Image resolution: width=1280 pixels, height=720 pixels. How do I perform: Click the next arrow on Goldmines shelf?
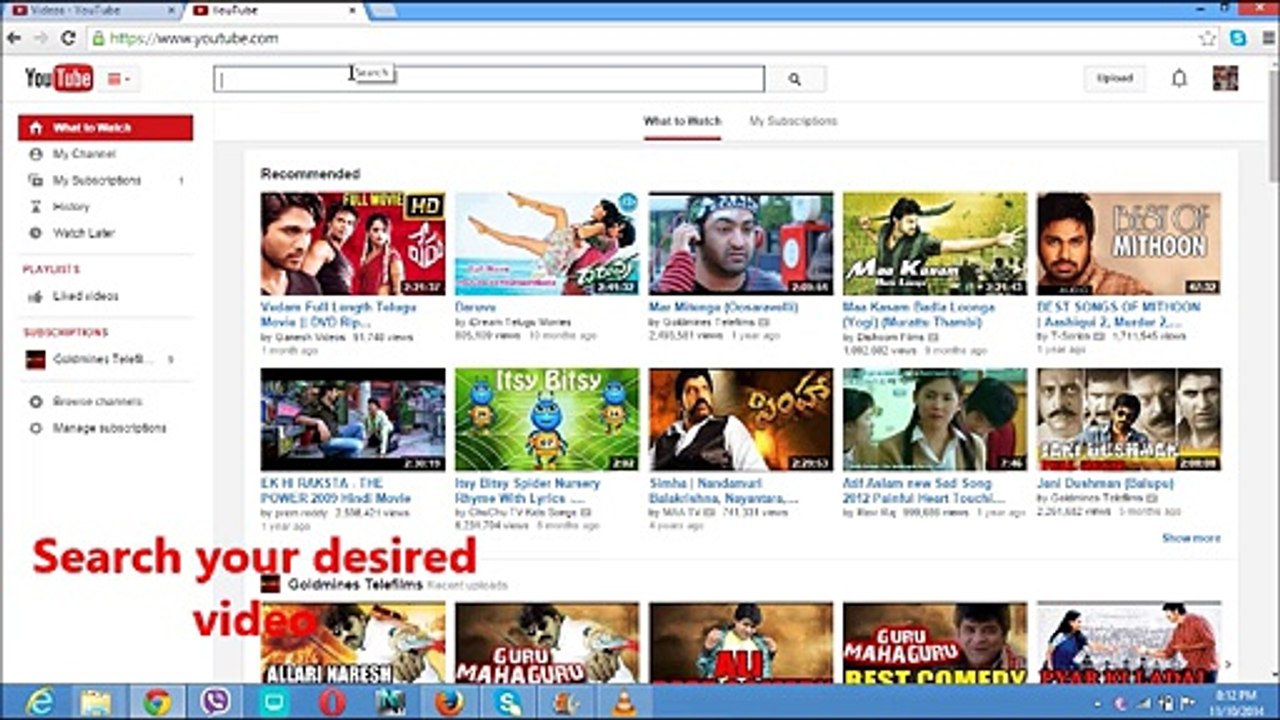[1230, 664]
